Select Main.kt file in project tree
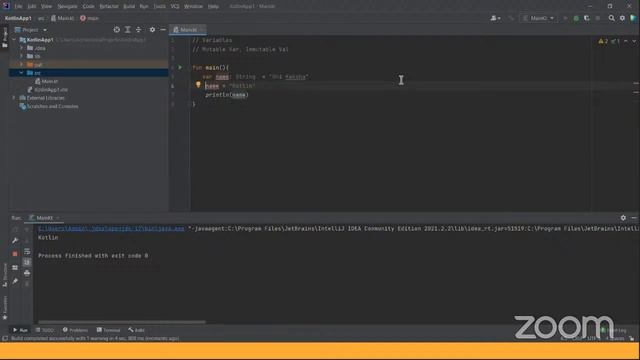This screenshot has width=640, height=360. coord(46,81)
